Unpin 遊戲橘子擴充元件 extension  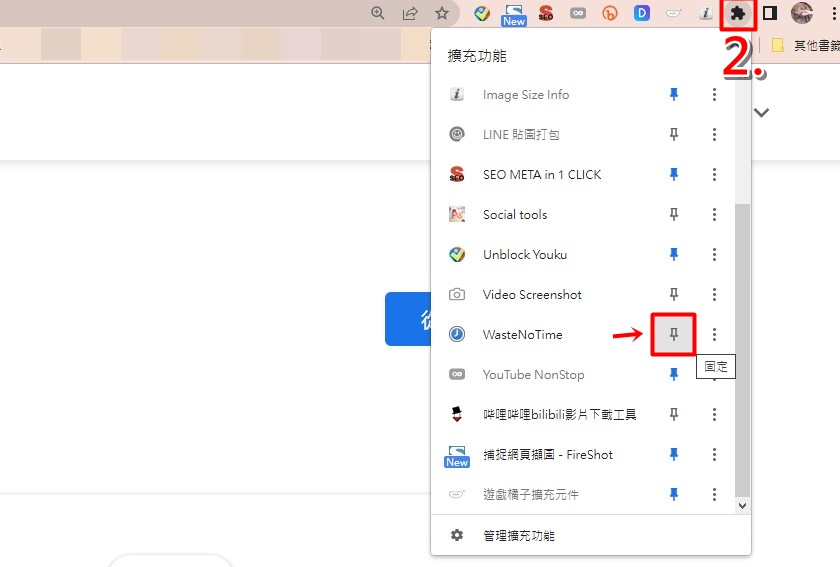(674, 494)
